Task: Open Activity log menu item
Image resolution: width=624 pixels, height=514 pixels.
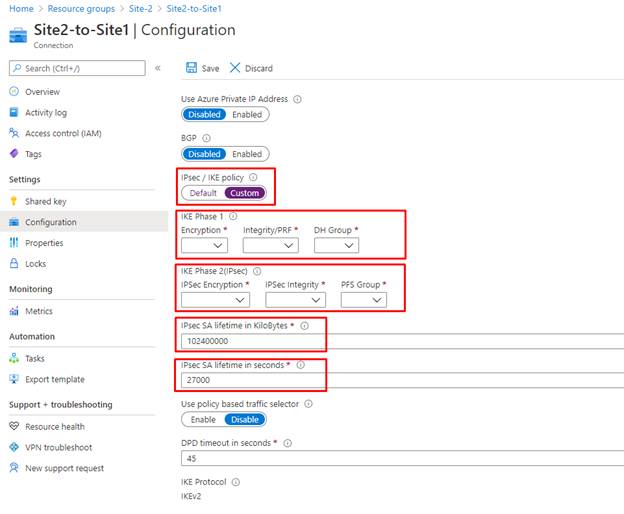Action: tap(46, 113)
